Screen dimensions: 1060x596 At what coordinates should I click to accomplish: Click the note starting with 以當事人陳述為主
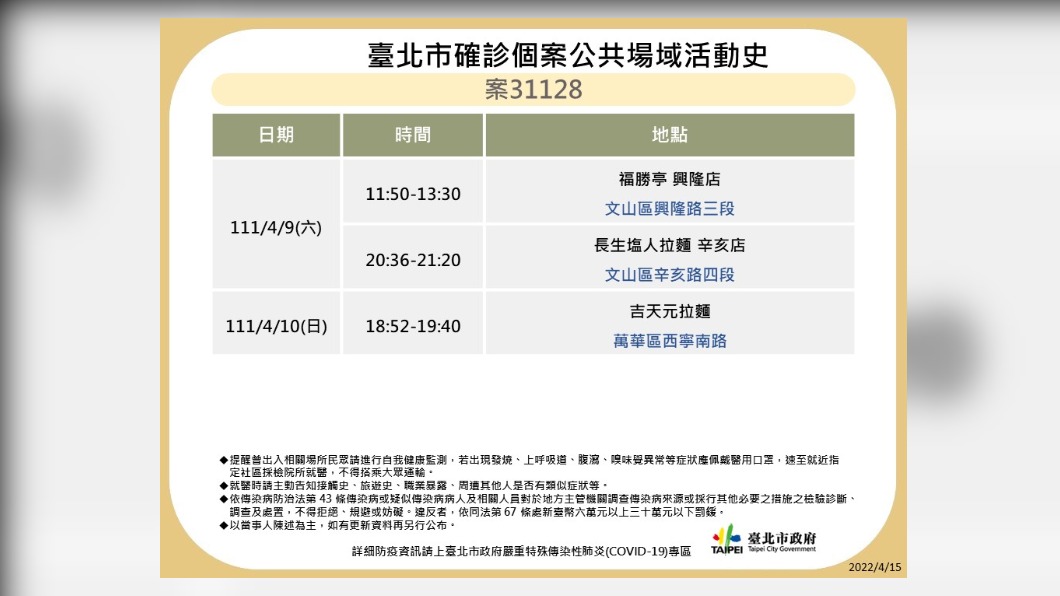(x=337, y=525)
